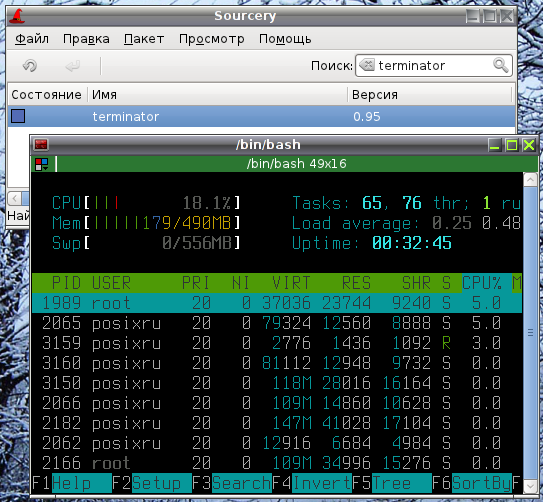Select process 2065 row in htop
The image size is (543, 502).
[277, 323]
